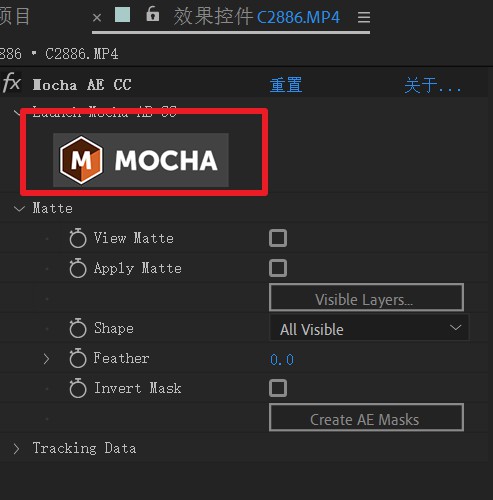The image size is (493, 500).
Task: Toggle the Feather keyframe stopwatch
Action: 78,358
